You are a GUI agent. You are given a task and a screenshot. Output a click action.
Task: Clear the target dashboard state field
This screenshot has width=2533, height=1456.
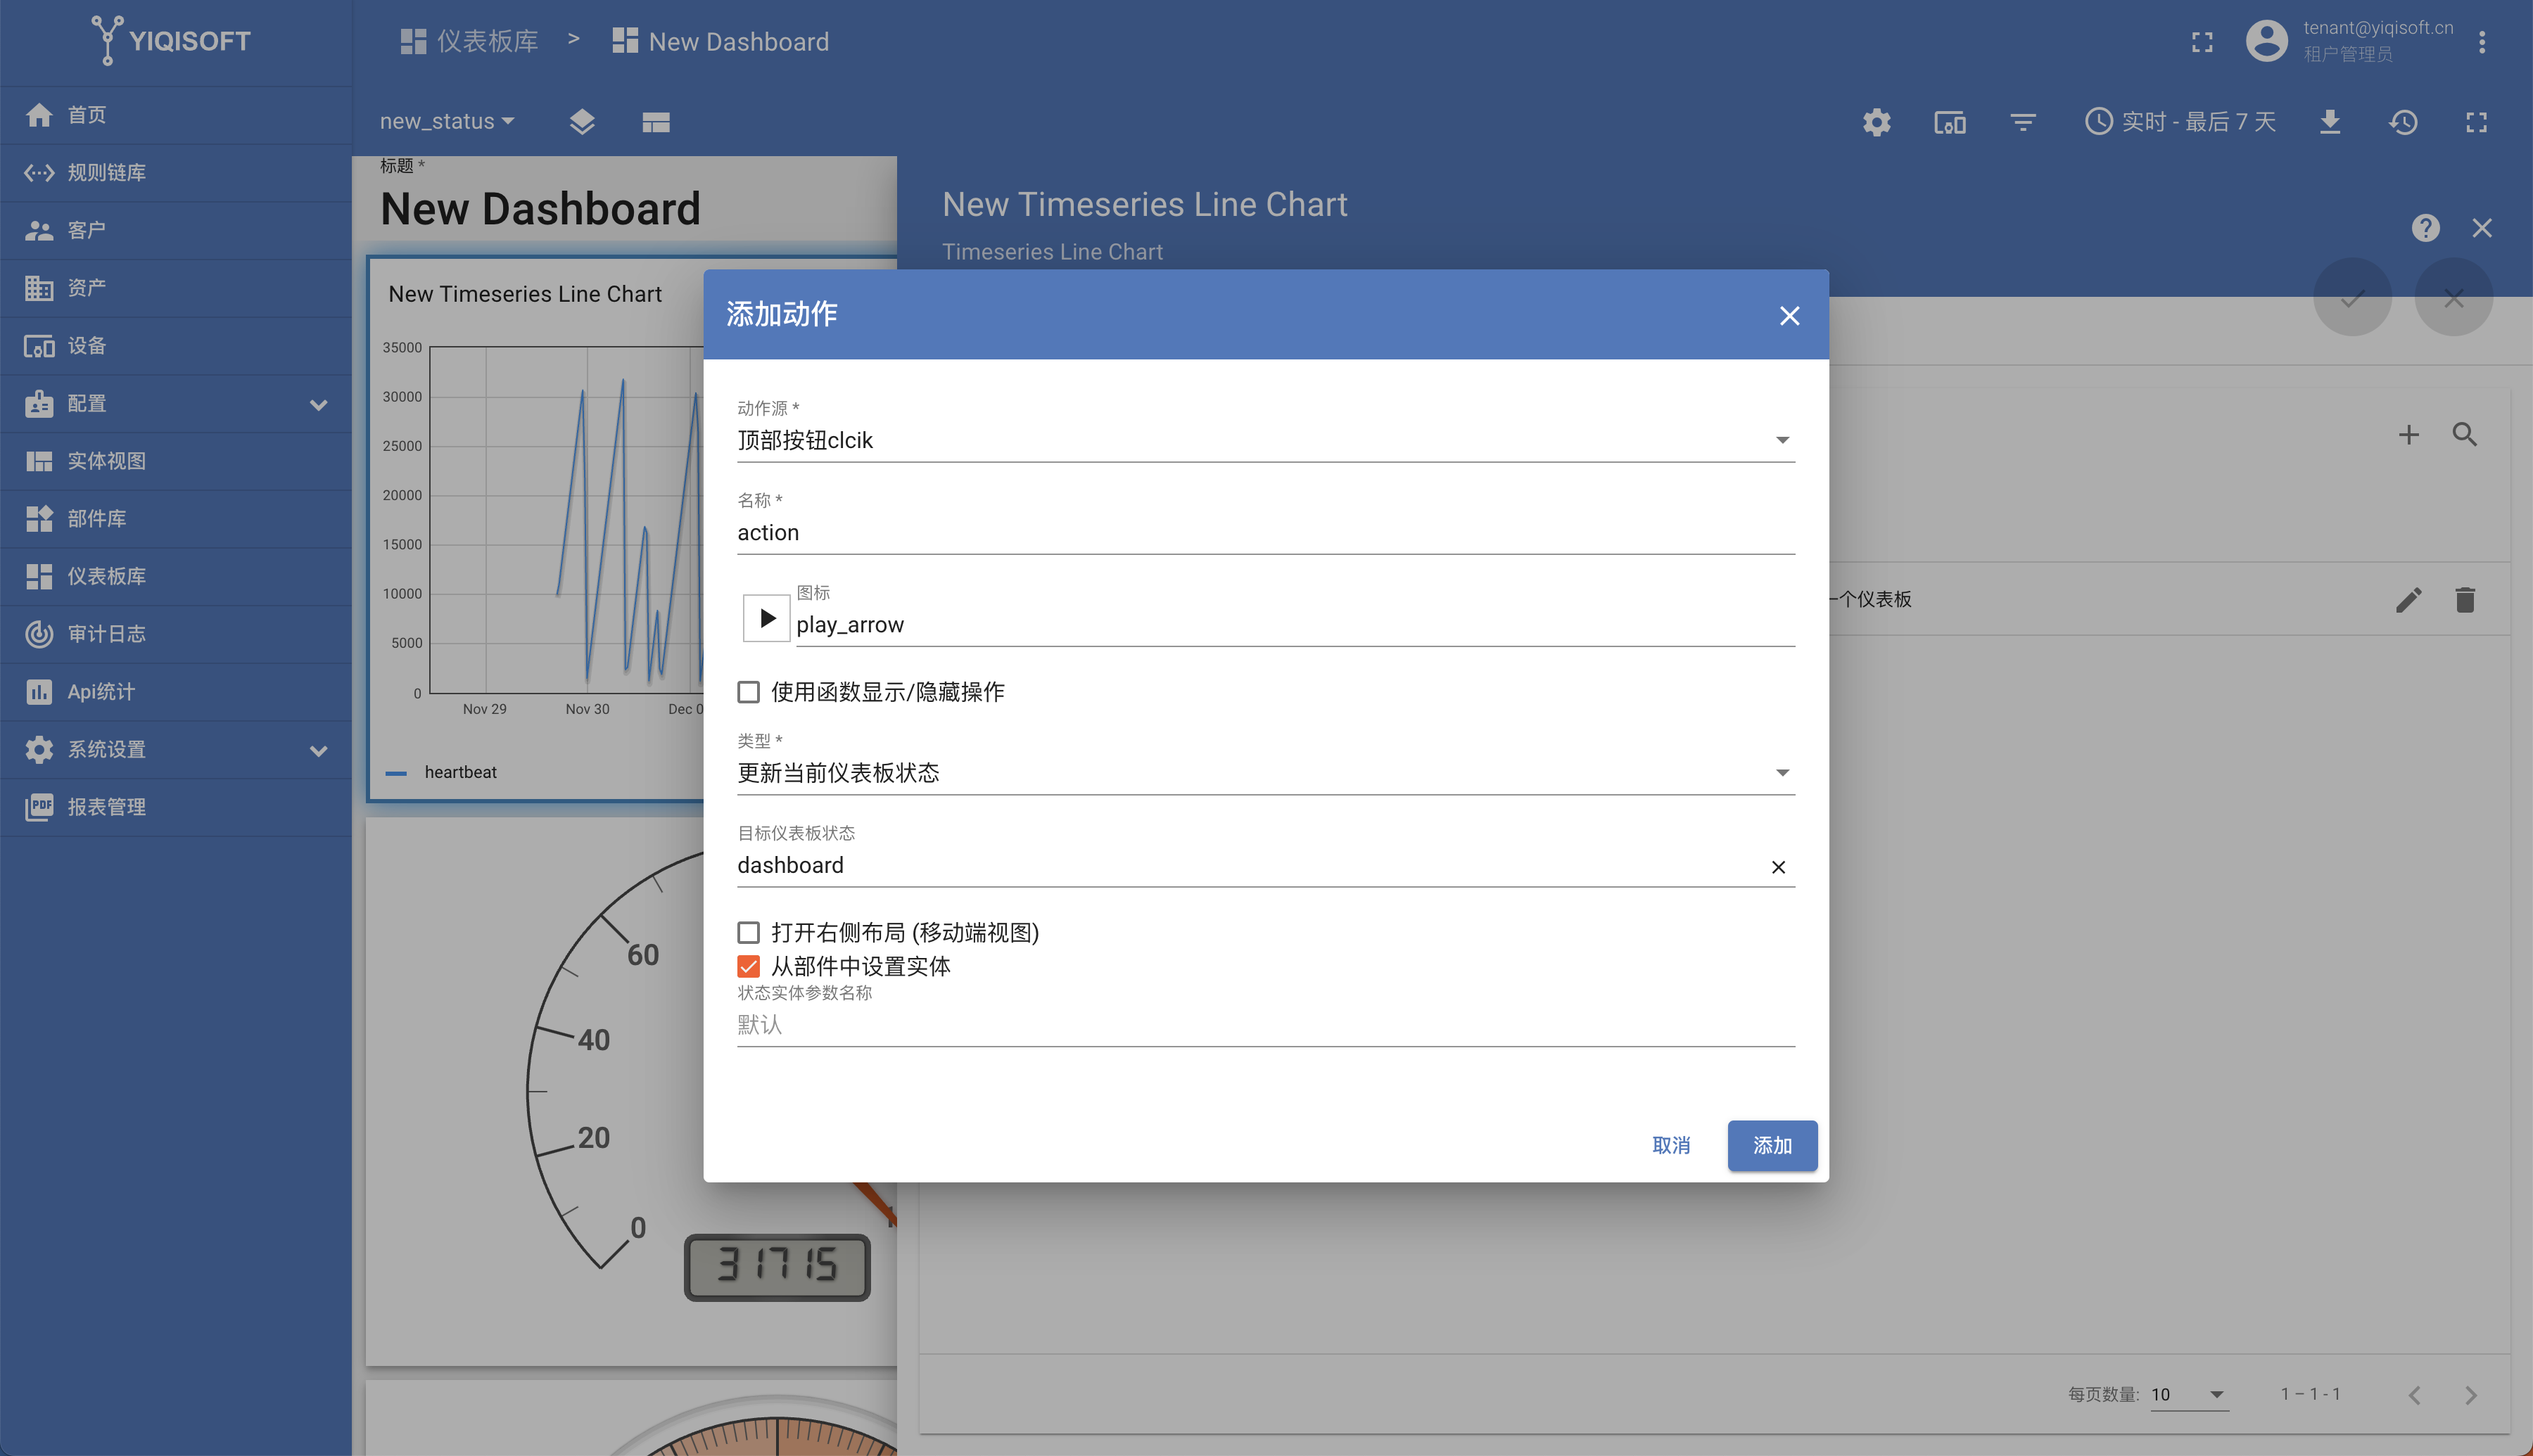coord(1778,867)
